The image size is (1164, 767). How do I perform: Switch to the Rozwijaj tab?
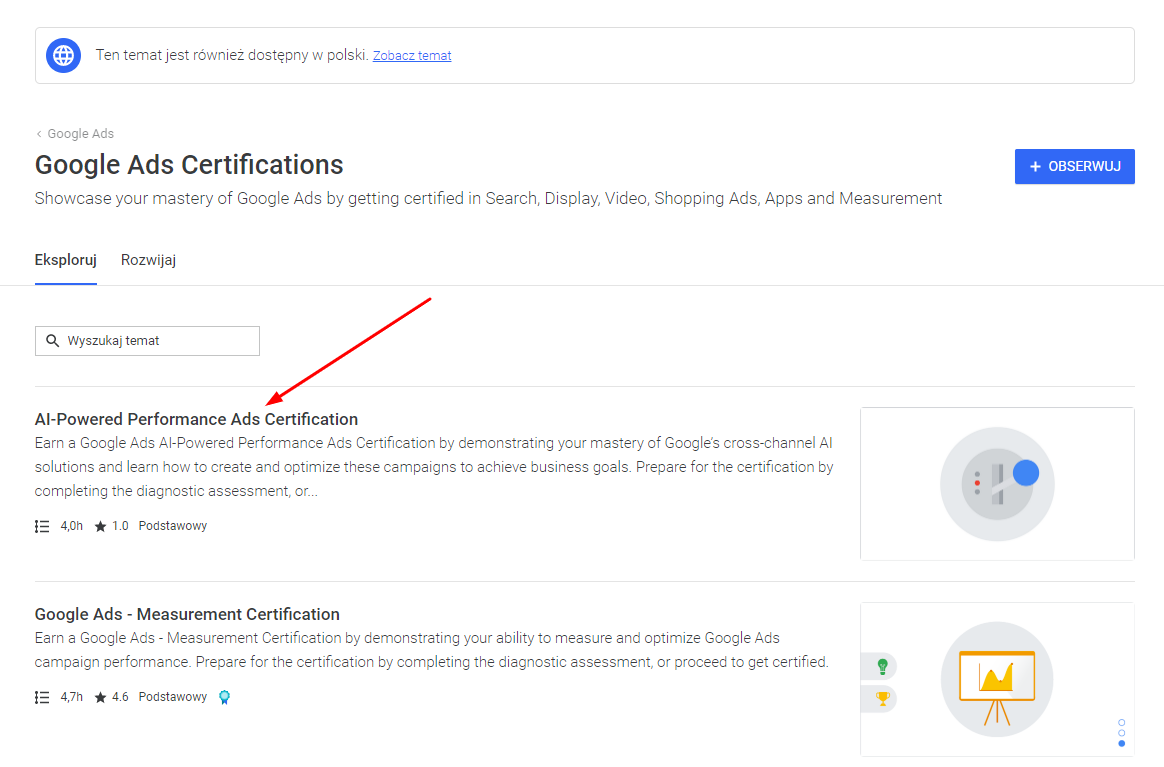point(148,260)
